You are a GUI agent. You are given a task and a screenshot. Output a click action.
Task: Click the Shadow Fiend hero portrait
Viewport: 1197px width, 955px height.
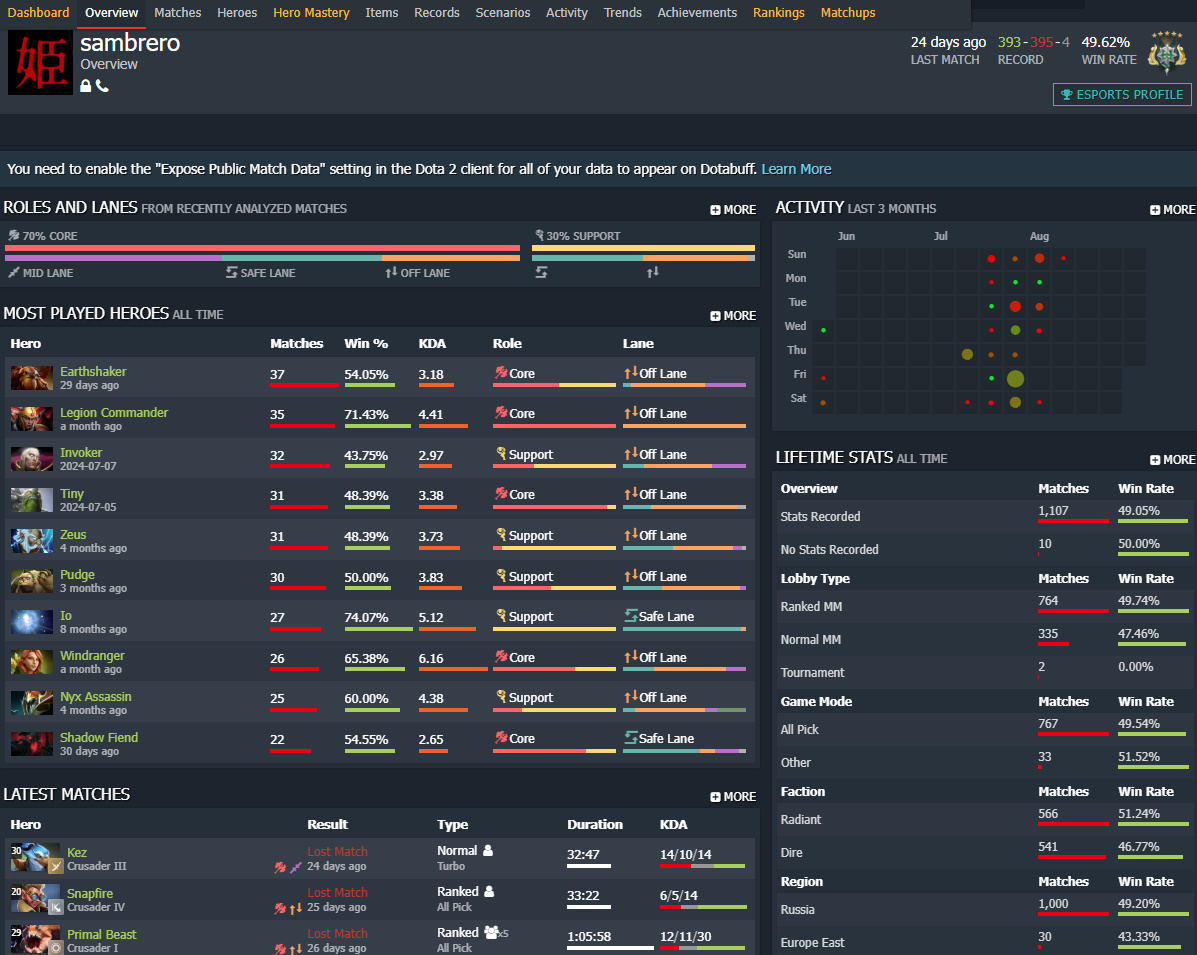(32, 744)
